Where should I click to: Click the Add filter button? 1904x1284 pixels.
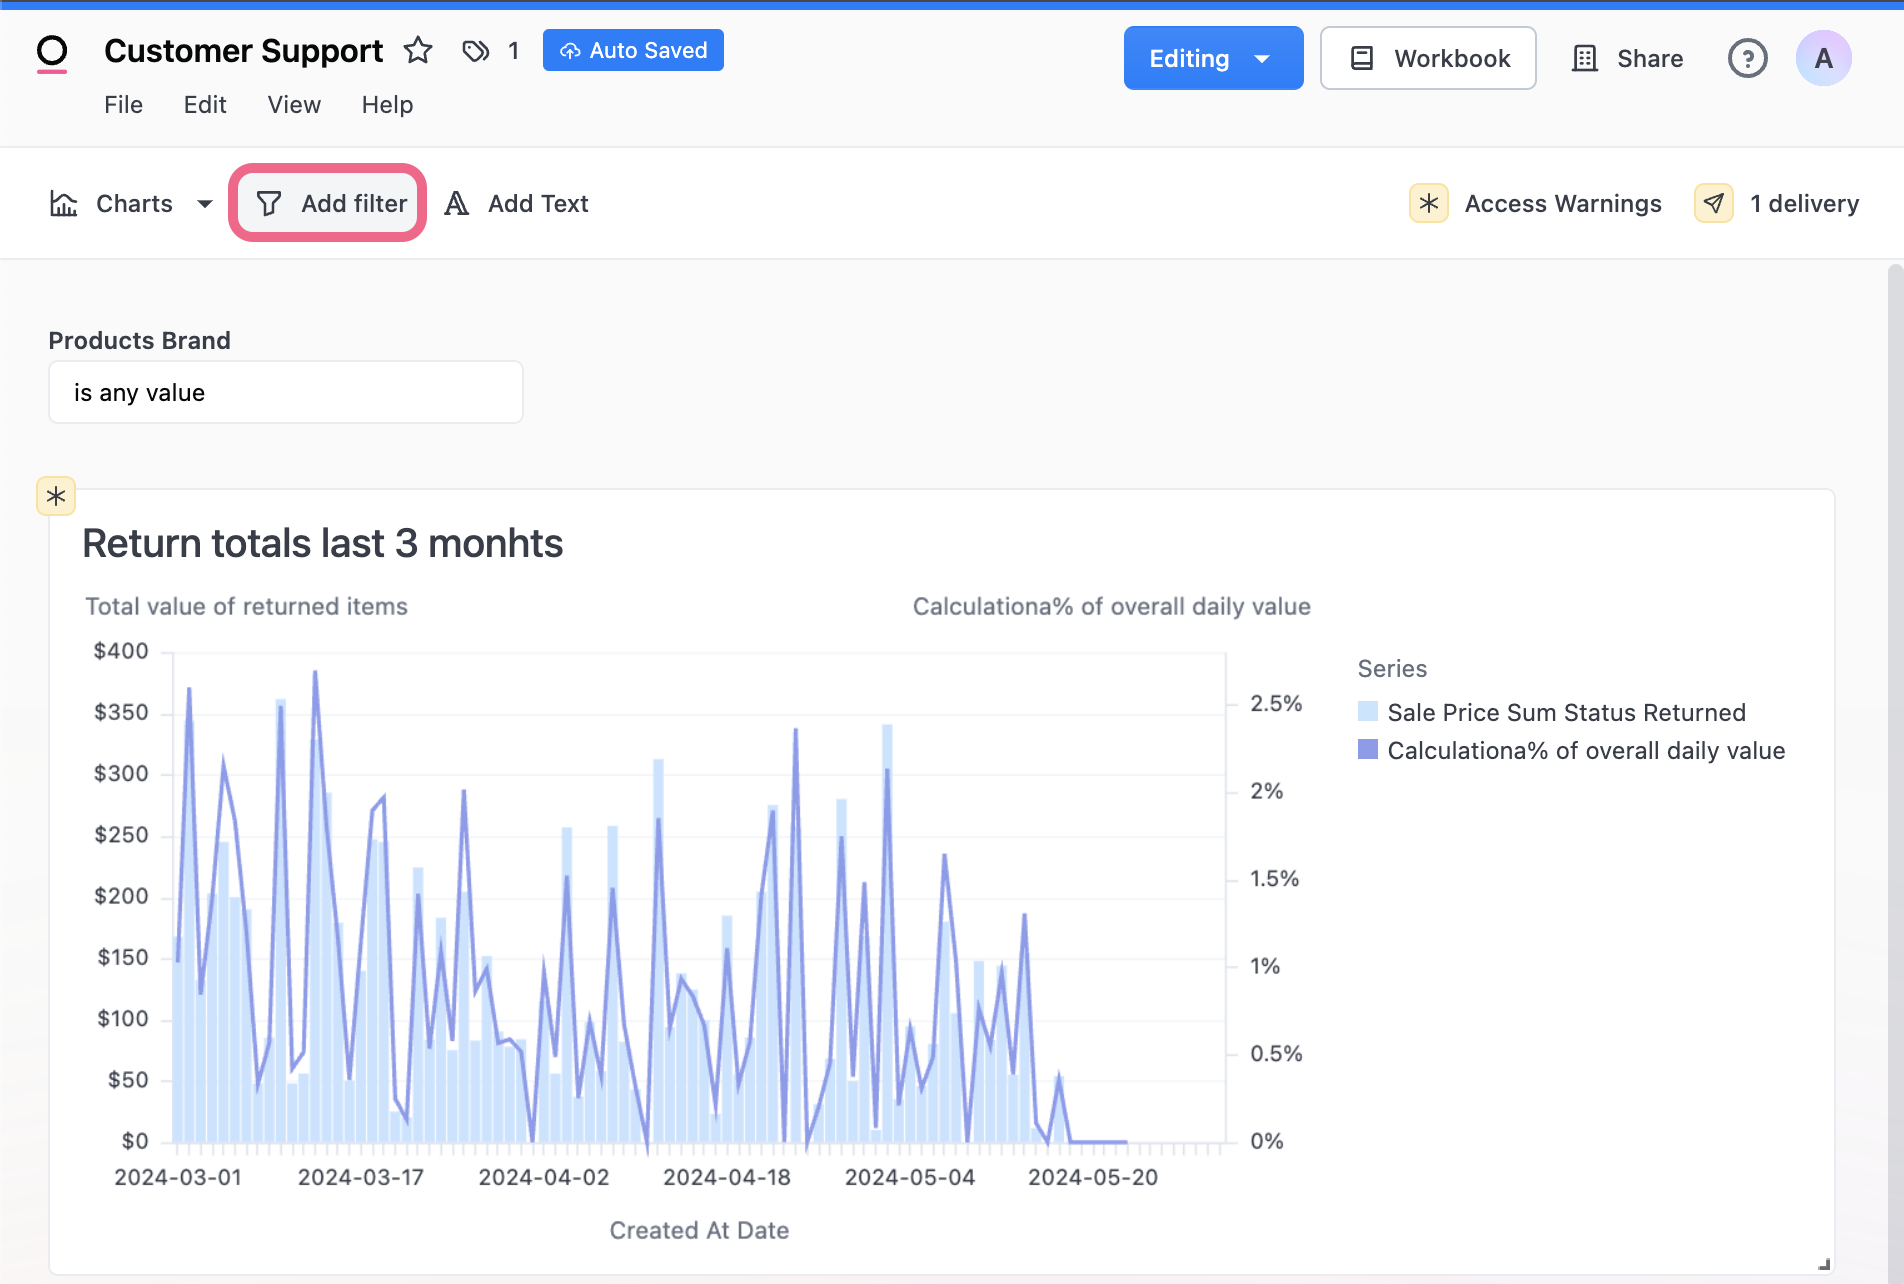[x=329, y=204]
